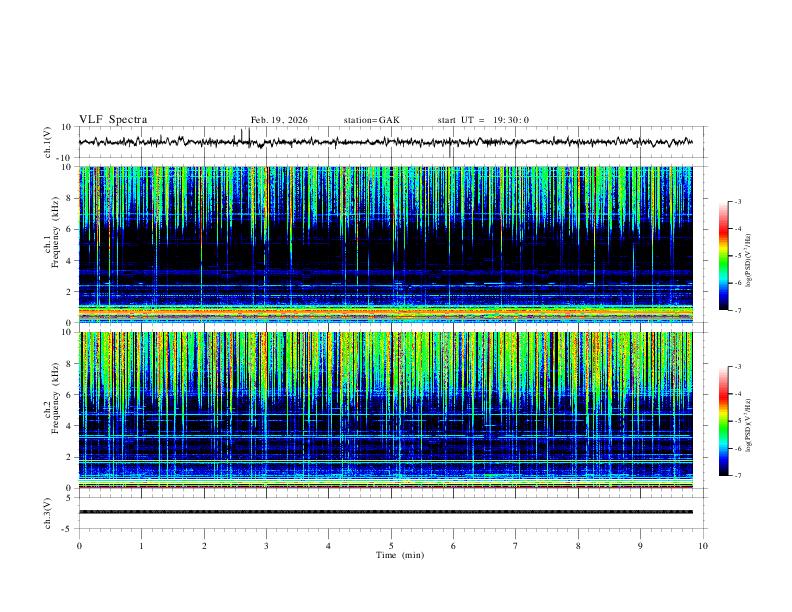Click the '-10' tick on ch.1(V) axis
Screen dimensions: 792x612
pyautogui.click(x=65, y=159)
